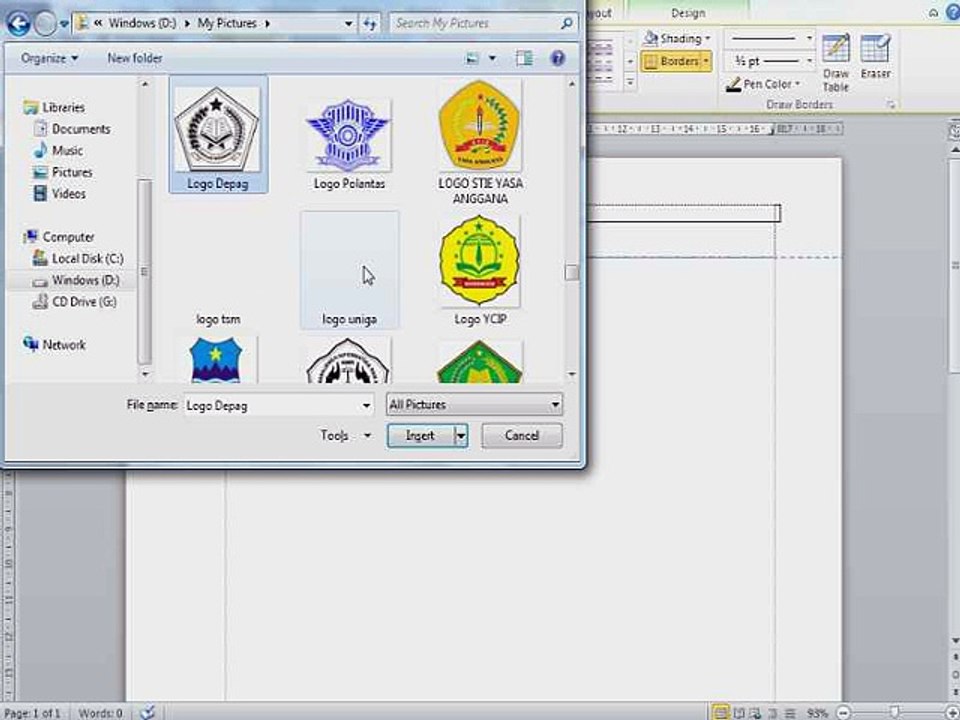
Task: Open the Borders dropdown arrow
Action: pyautogui.click(x=707, y=61)
